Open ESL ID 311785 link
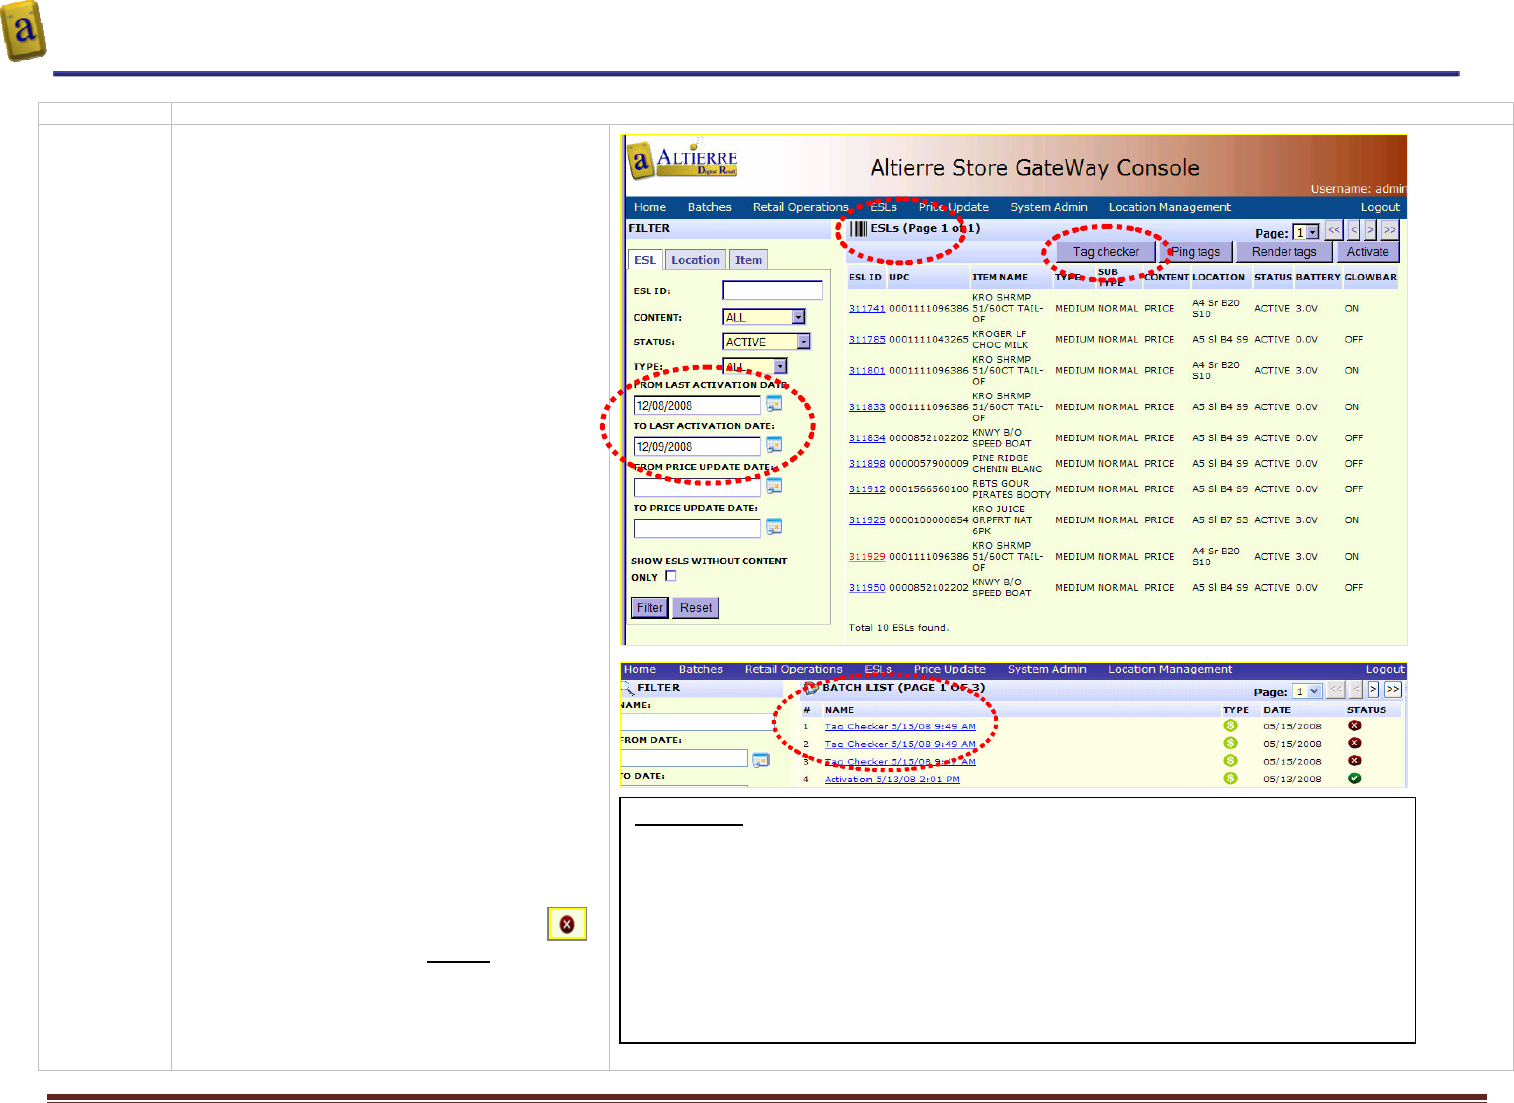The width and height of the screenshot is (1514, 1103). tap(867, 340)
